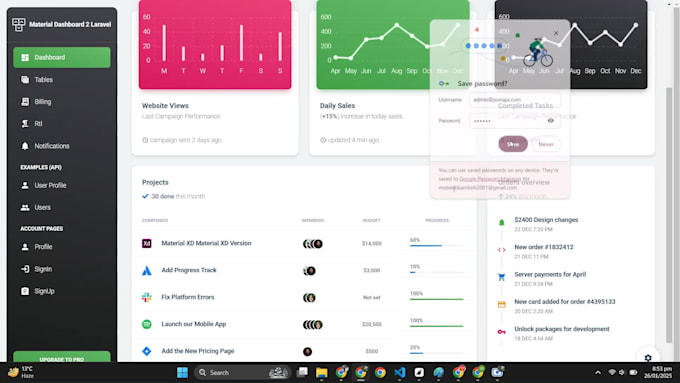Click the Projects heading text
680x383 pixels.
pyautogui.click(x=155, y=182)
